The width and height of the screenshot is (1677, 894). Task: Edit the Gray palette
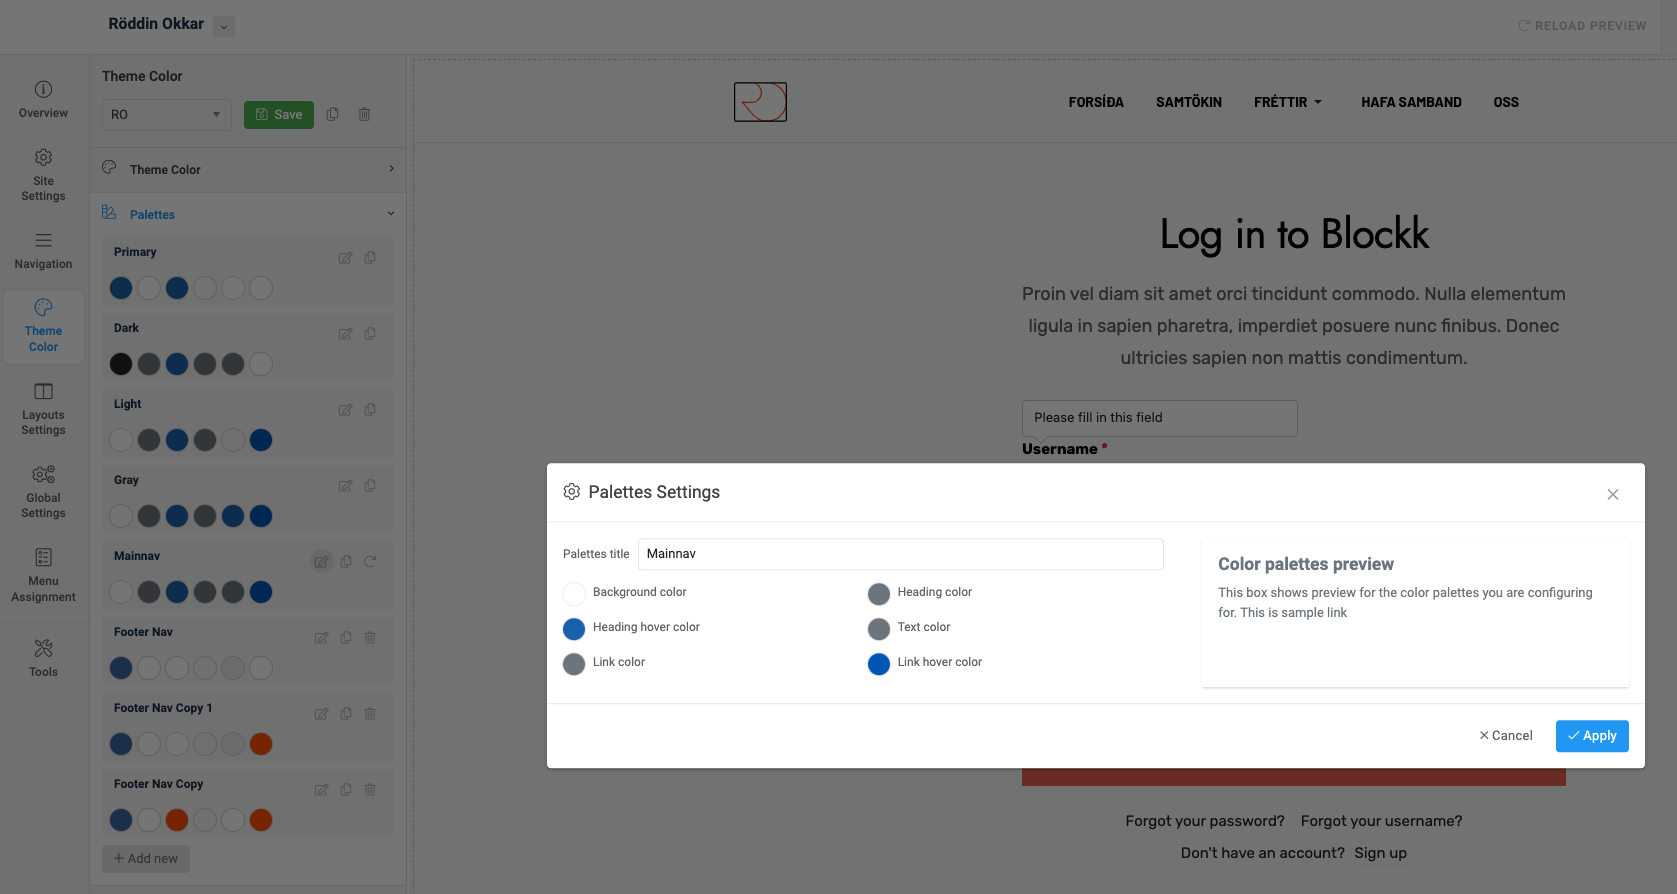345,486
